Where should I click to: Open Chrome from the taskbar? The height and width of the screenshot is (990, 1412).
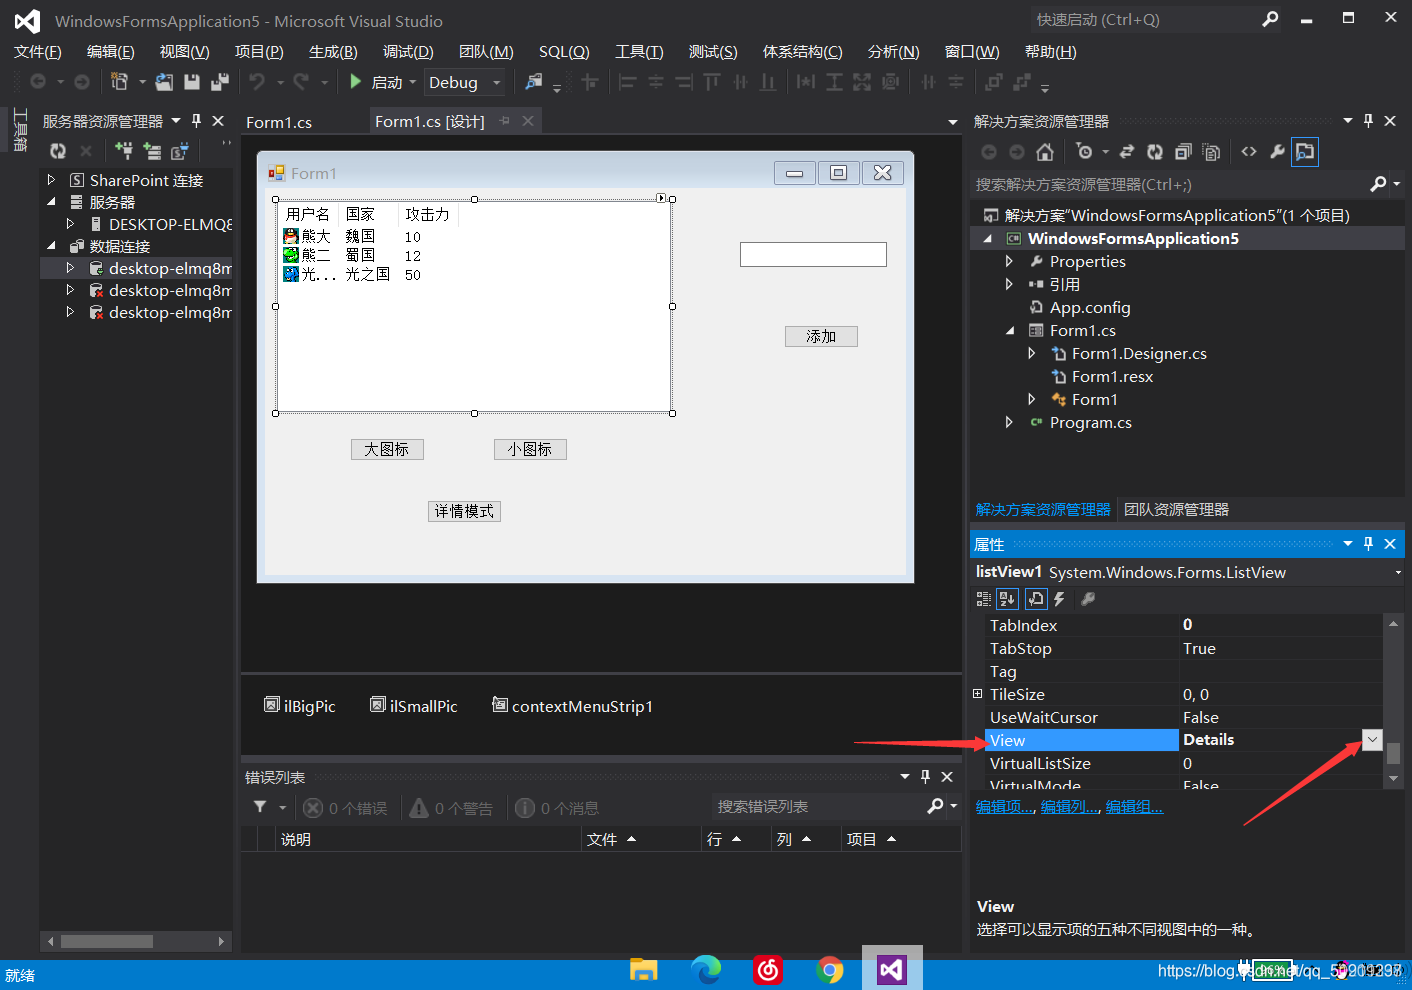point(829,969)
